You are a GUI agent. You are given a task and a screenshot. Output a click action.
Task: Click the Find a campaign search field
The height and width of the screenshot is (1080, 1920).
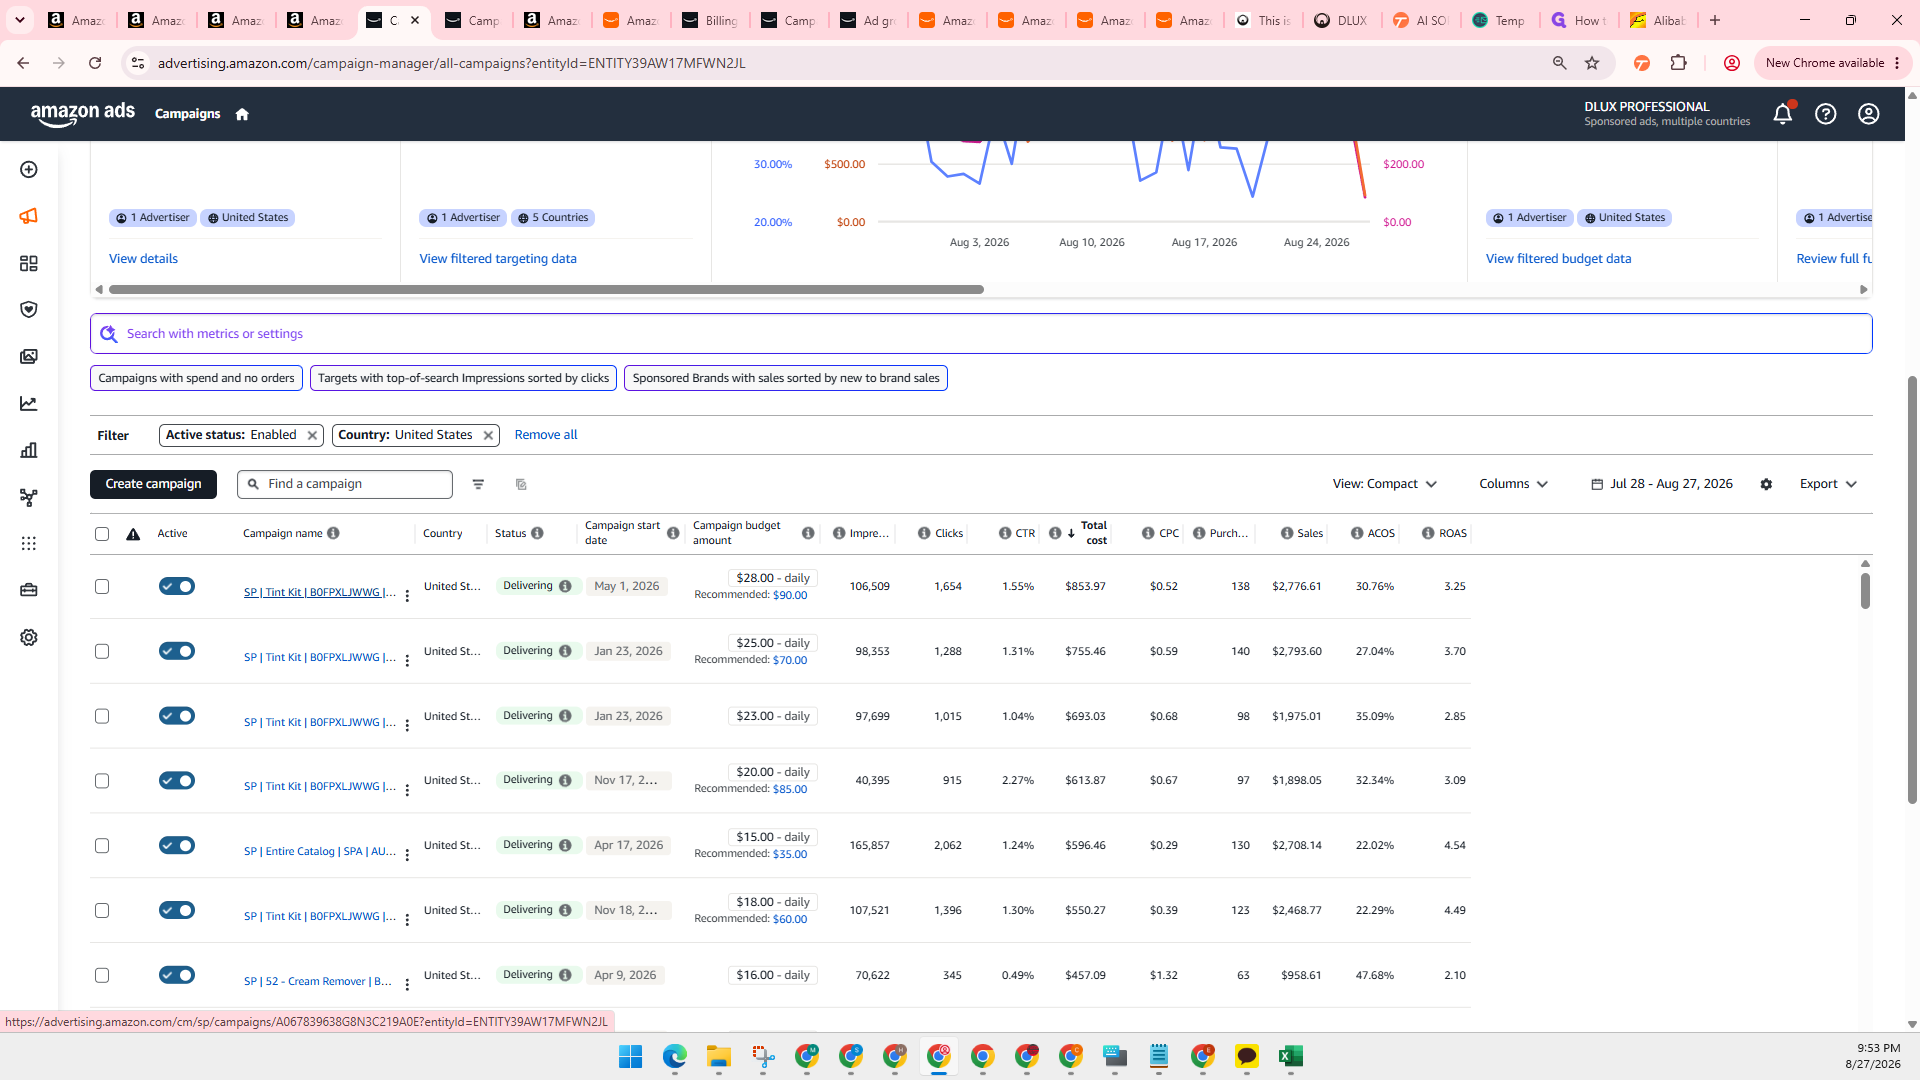345,484
